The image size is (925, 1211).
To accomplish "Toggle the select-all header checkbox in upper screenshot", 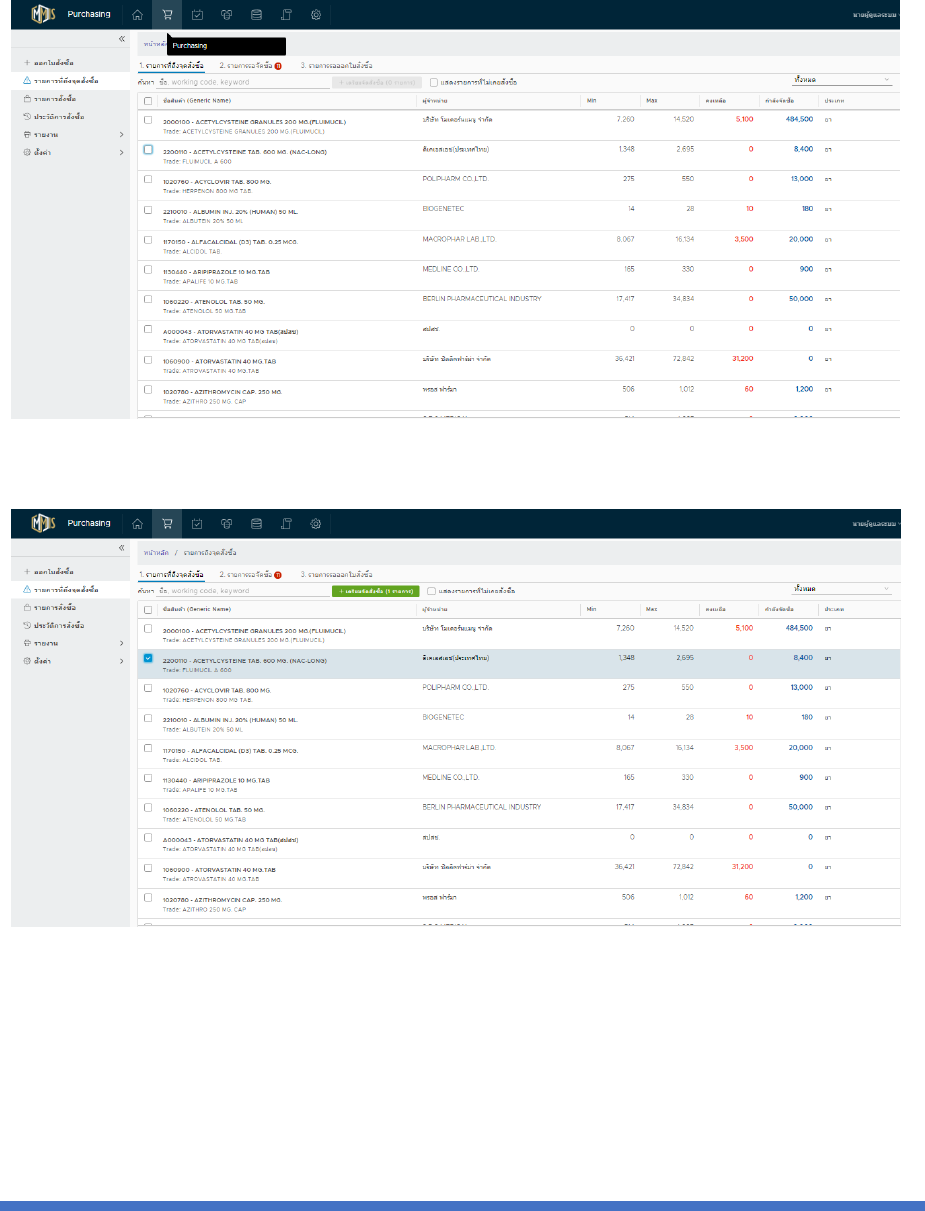I will 148,100.
